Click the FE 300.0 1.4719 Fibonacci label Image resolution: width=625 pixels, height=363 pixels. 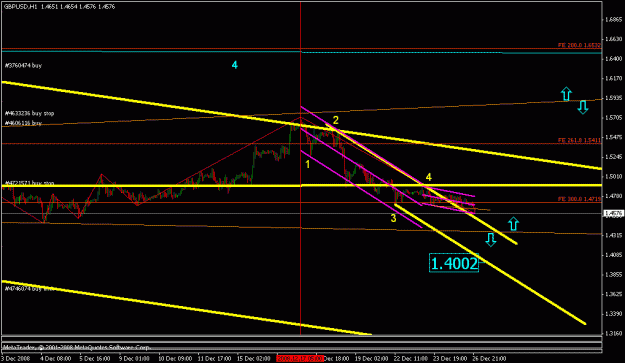(x=579, y=198)
